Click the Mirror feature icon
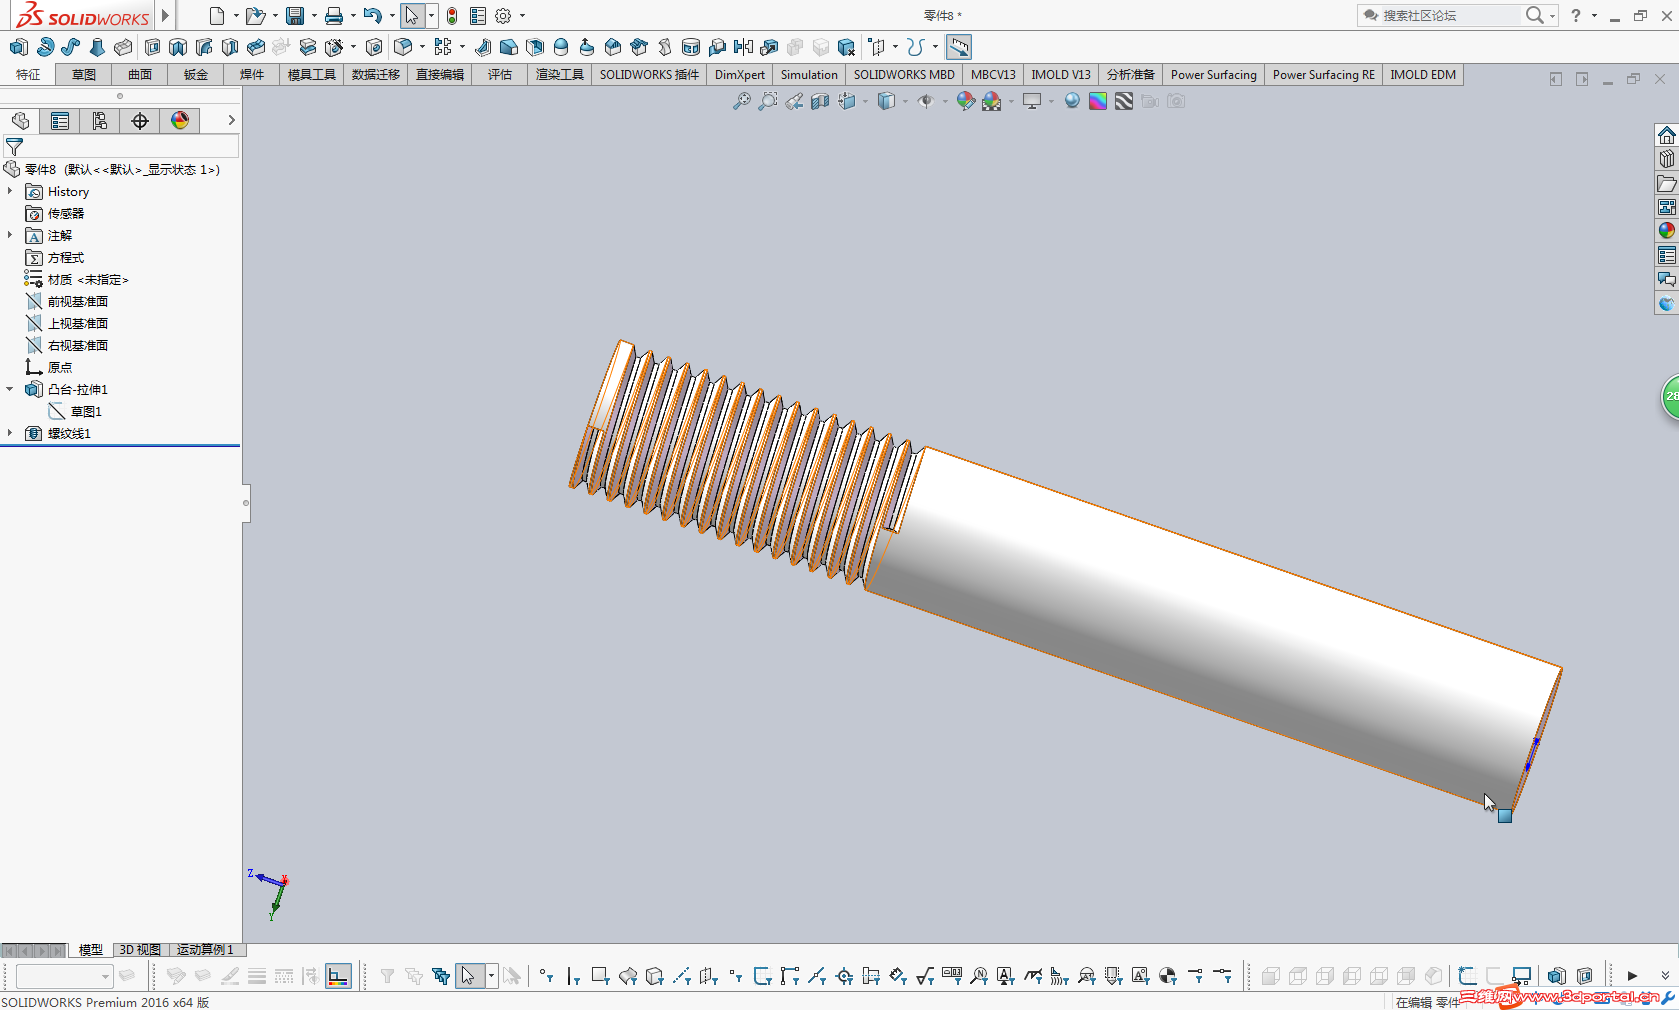The width and height of the screenshot is (1679, 1010). (x=743, y=47)
